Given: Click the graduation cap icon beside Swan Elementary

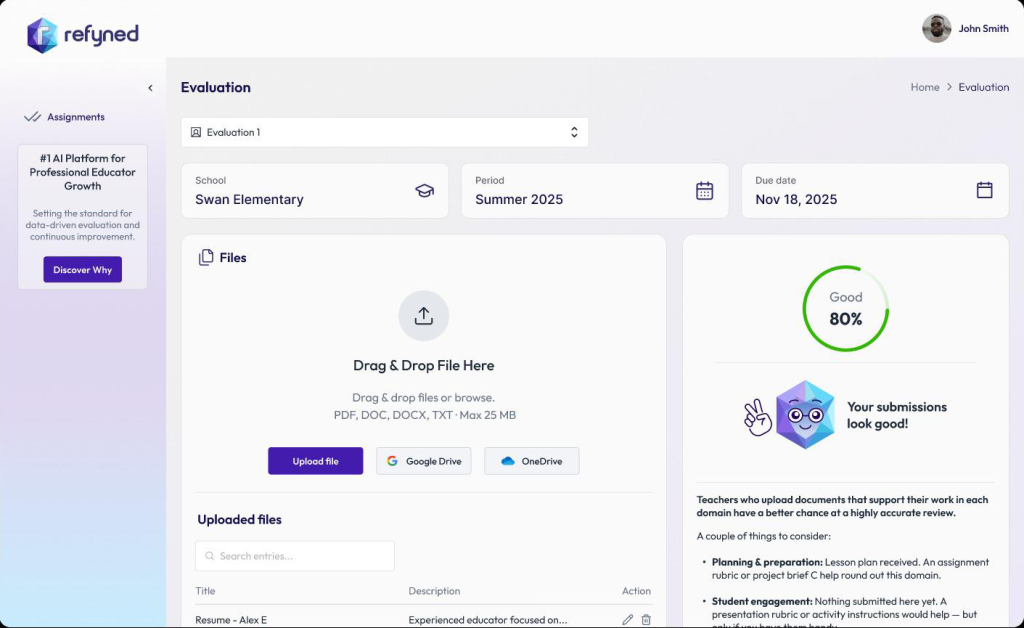Looking at the screenshot, I should pos(425,190).
